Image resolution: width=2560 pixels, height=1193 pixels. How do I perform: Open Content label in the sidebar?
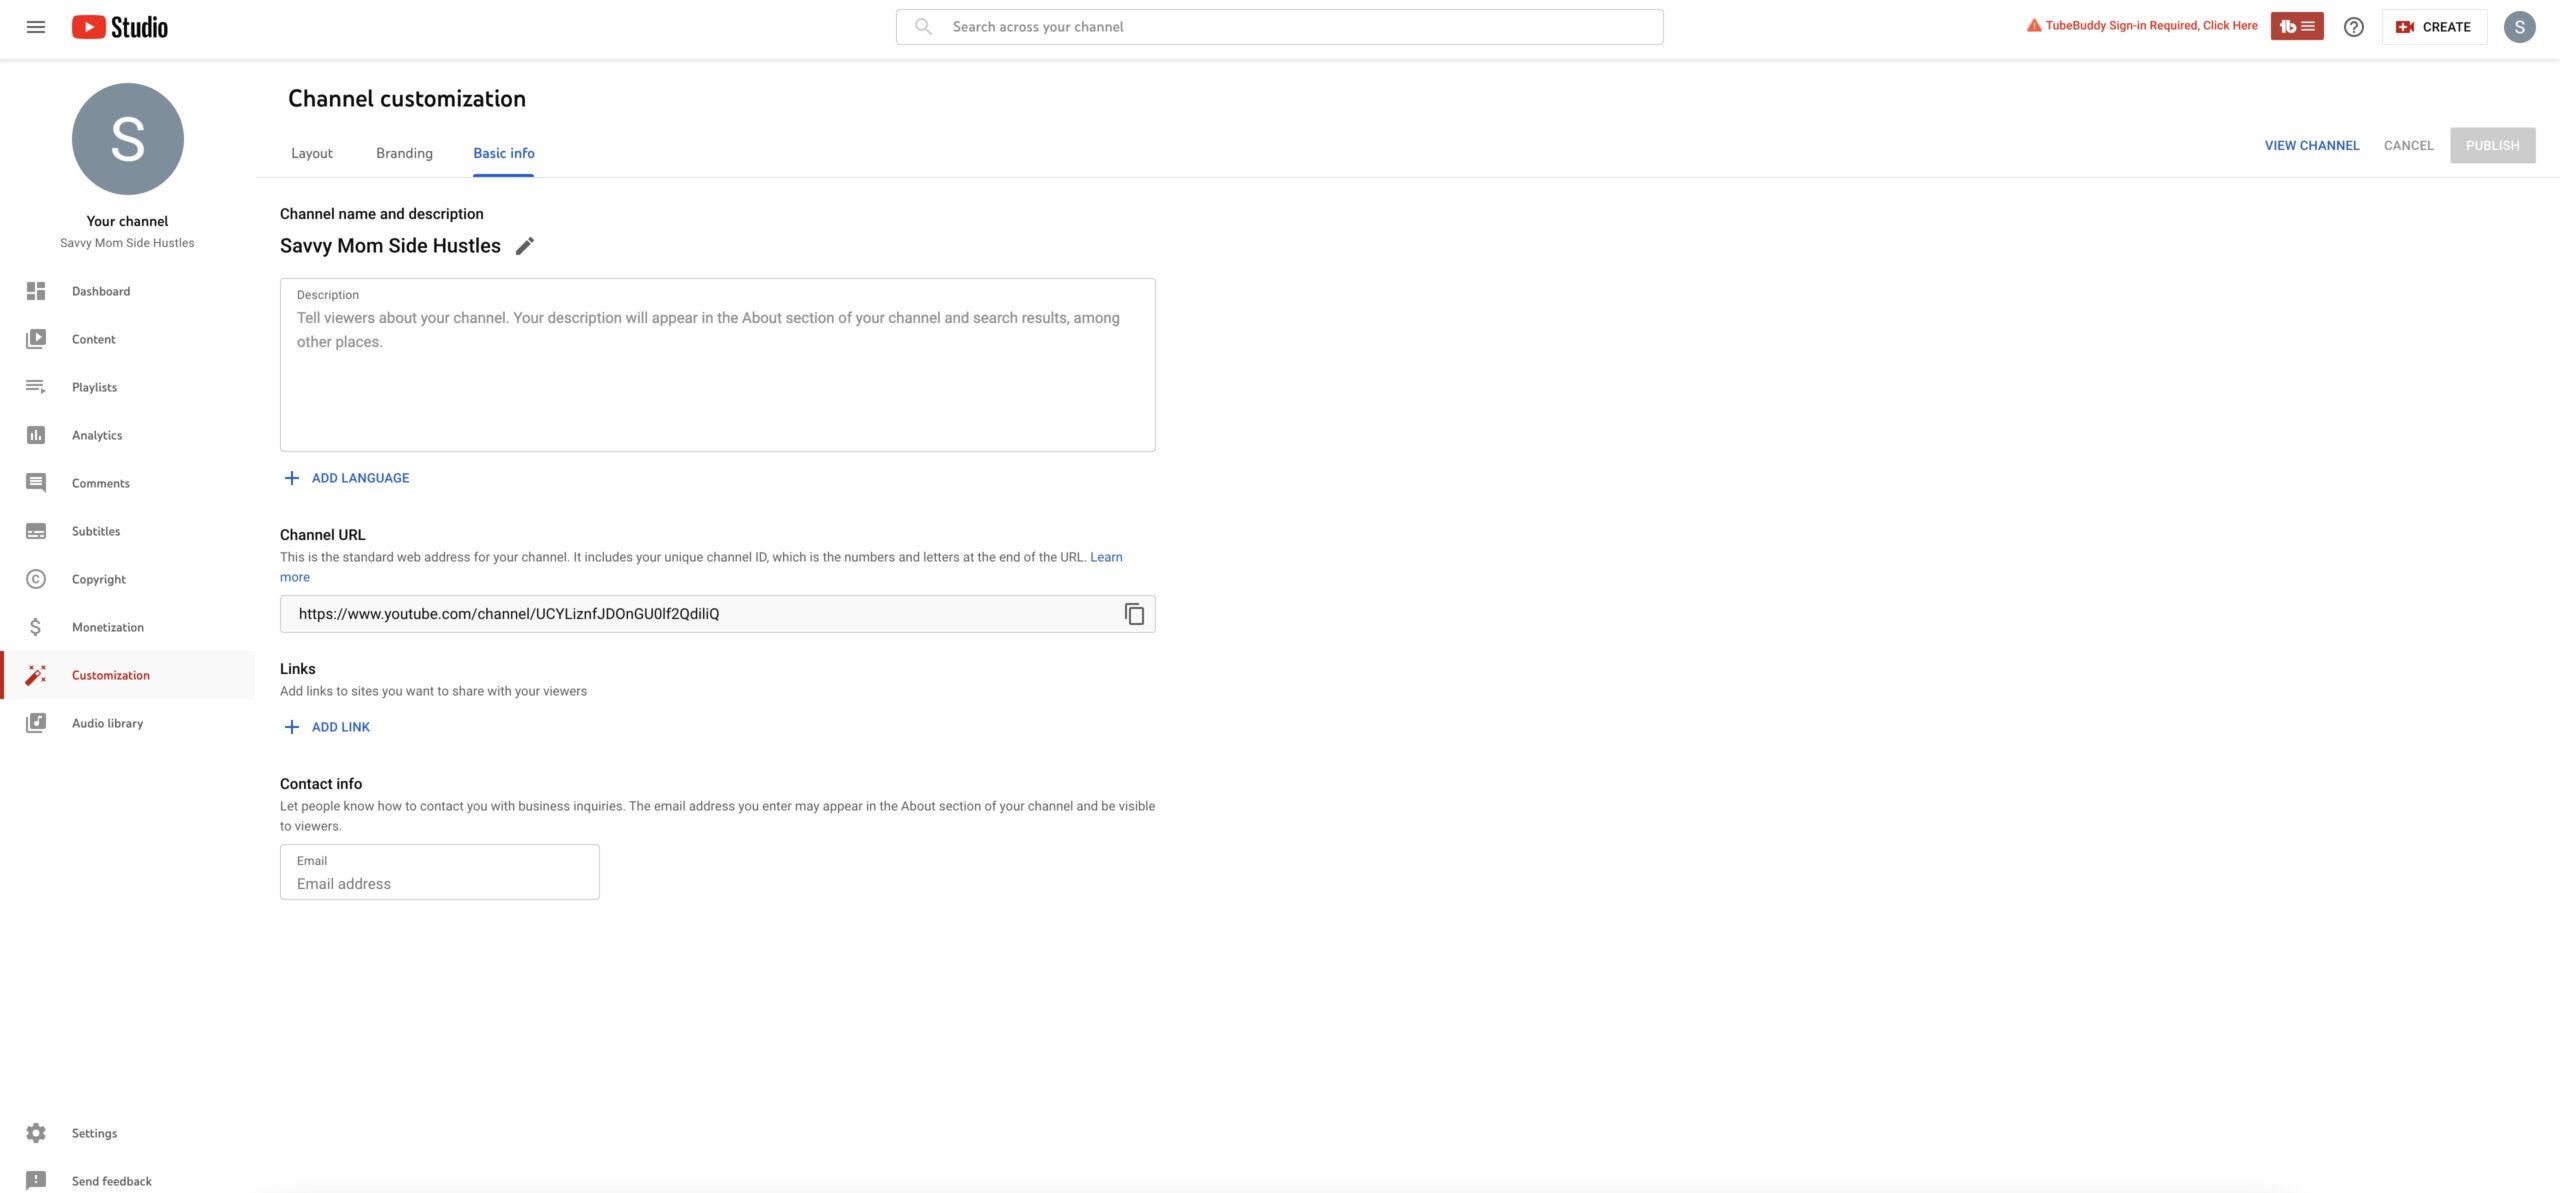(x=94, y=339)
